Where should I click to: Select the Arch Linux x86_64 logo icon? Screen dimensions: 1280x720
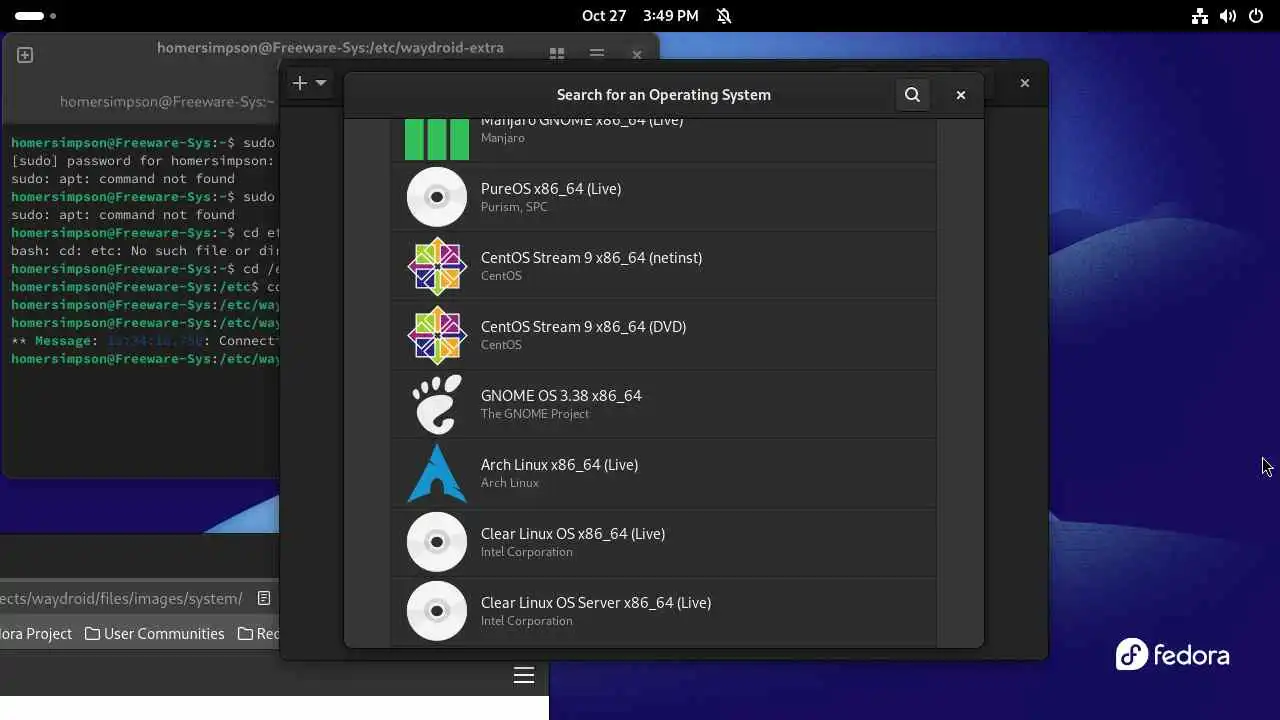[x=437, y=473]
